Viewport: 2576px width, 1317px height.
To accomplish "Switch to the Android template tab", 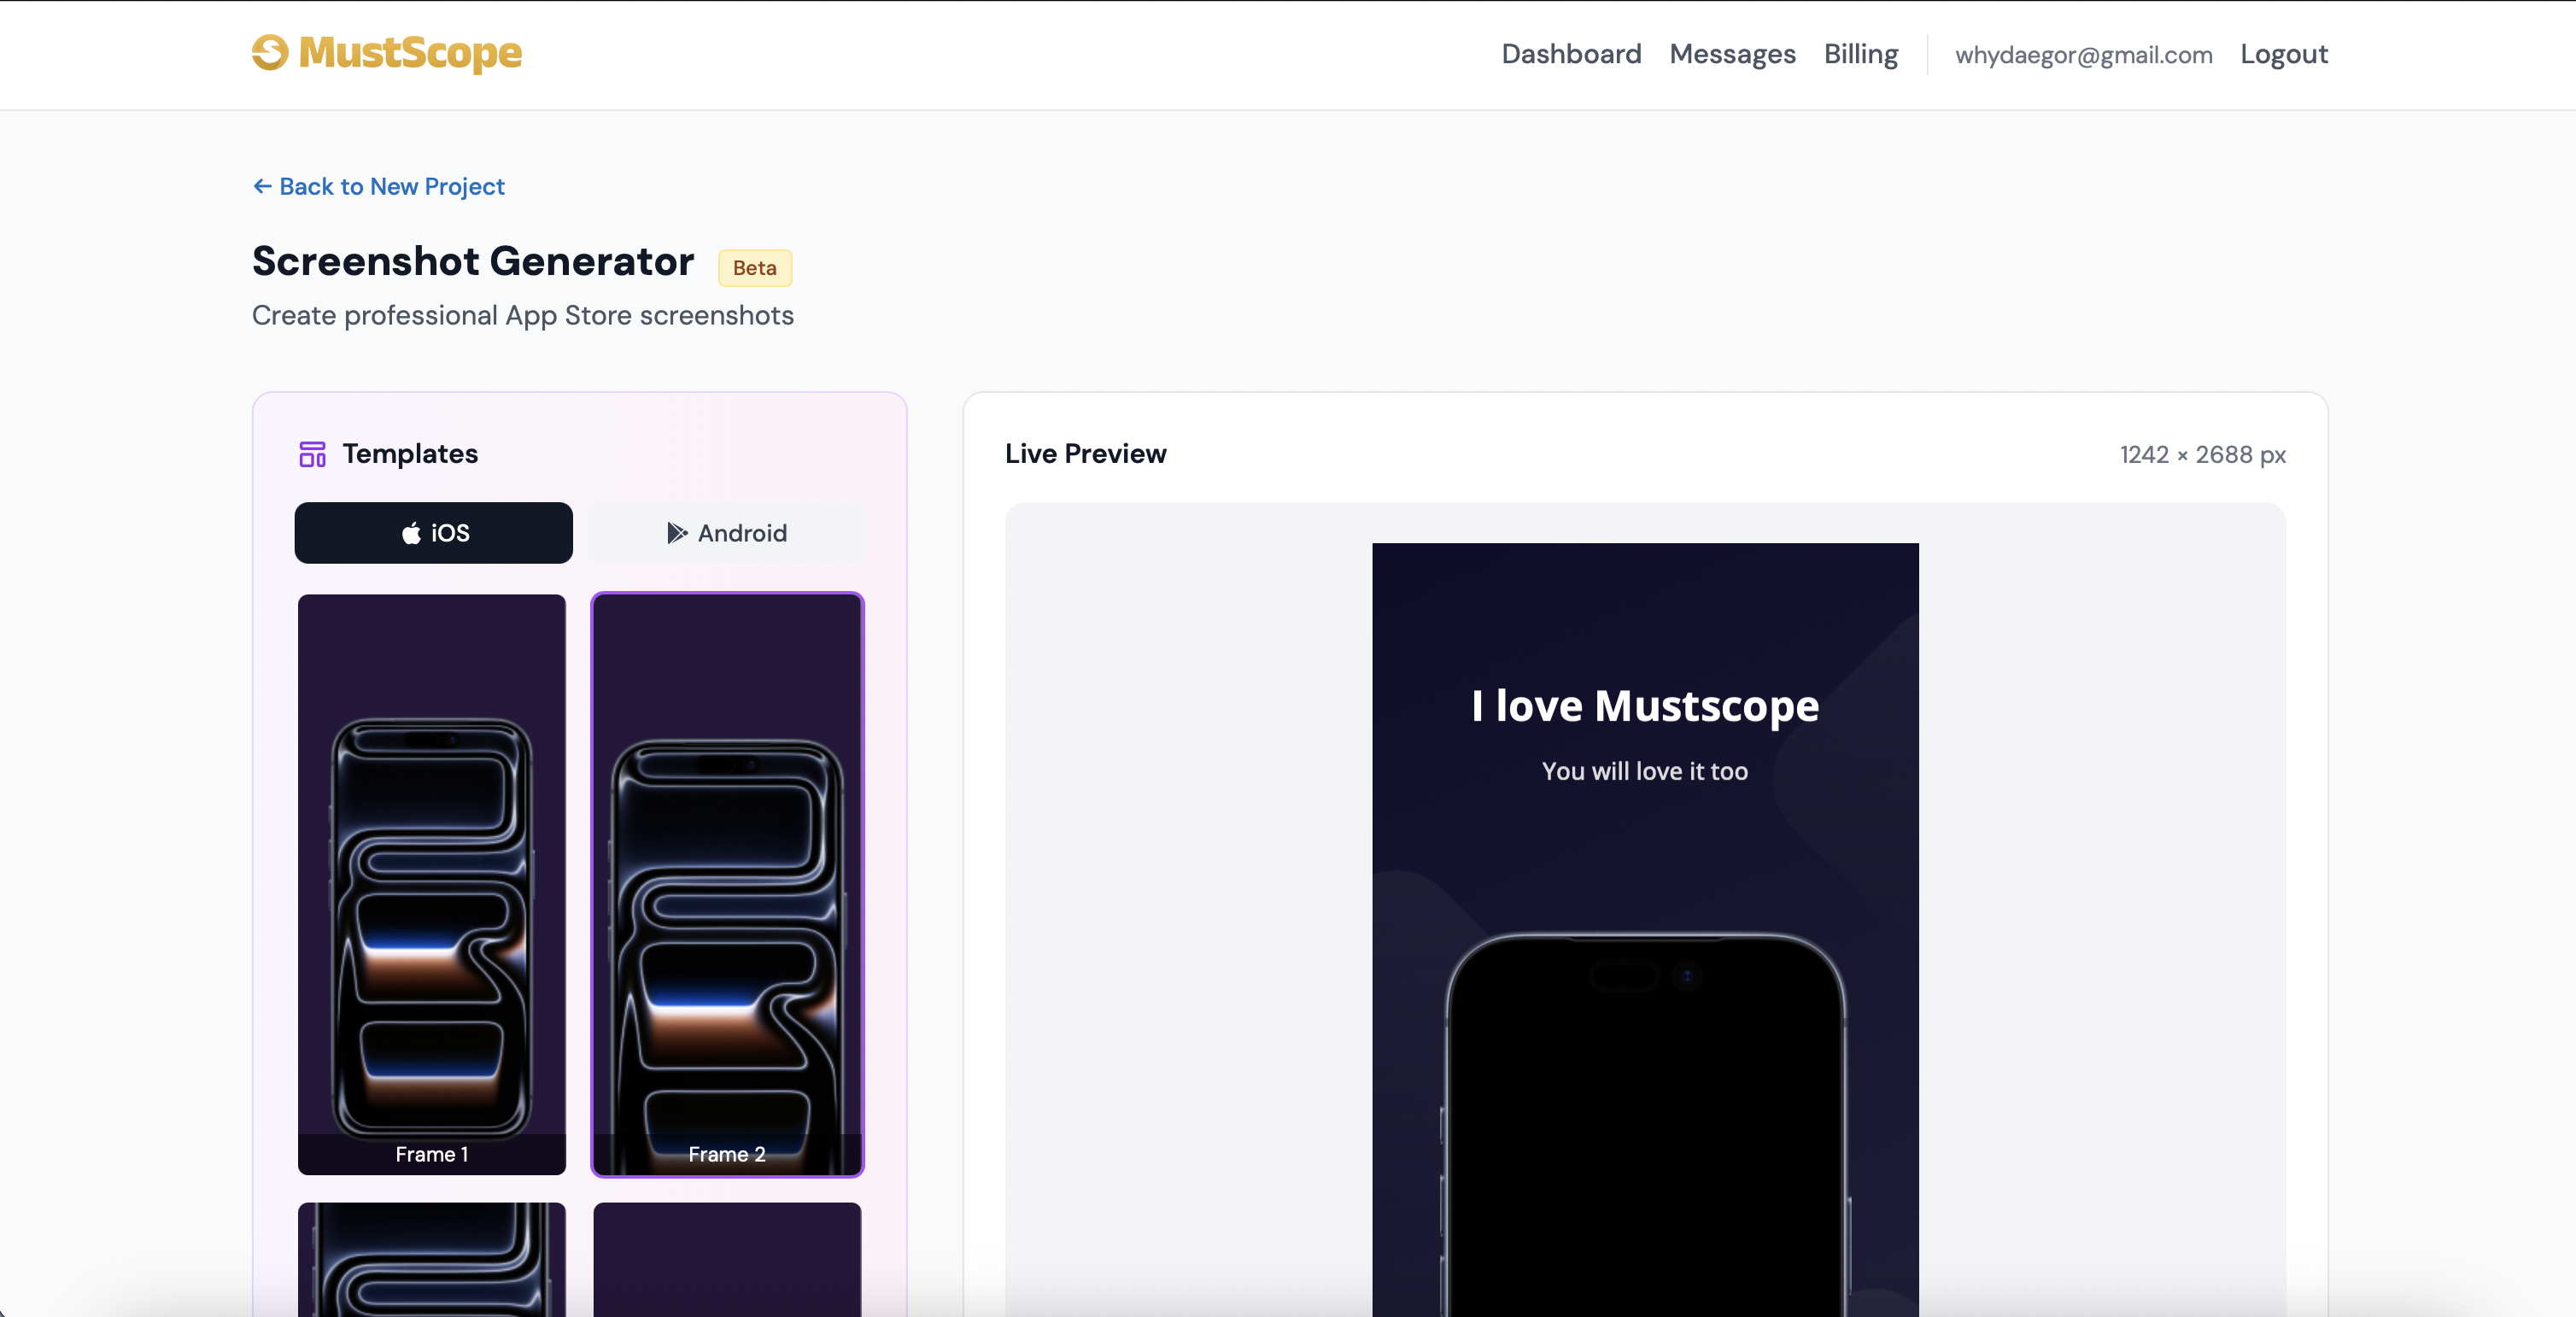I will (x=726, y=533).
